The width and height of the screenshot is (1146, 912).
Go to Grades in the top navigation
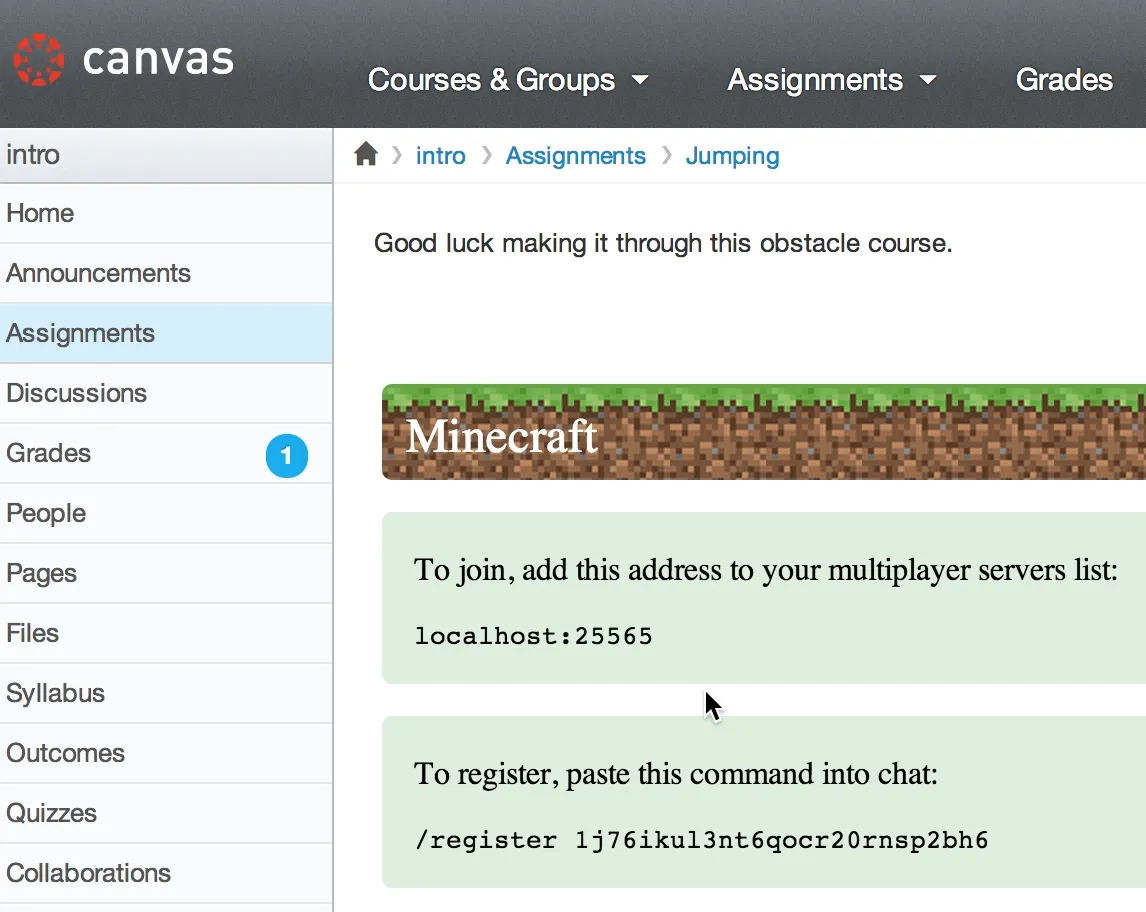[1064, 80]
